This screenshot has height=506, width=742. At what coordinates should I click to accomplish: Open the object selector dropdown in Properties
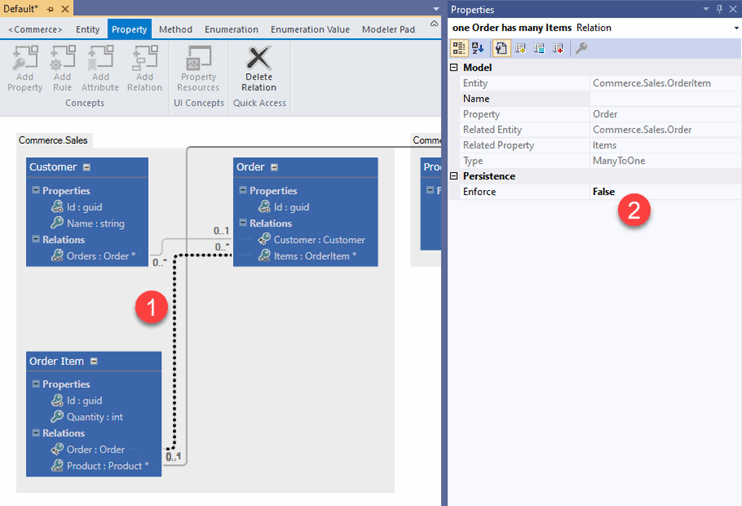pyautogui.click(x=735, y=28)
